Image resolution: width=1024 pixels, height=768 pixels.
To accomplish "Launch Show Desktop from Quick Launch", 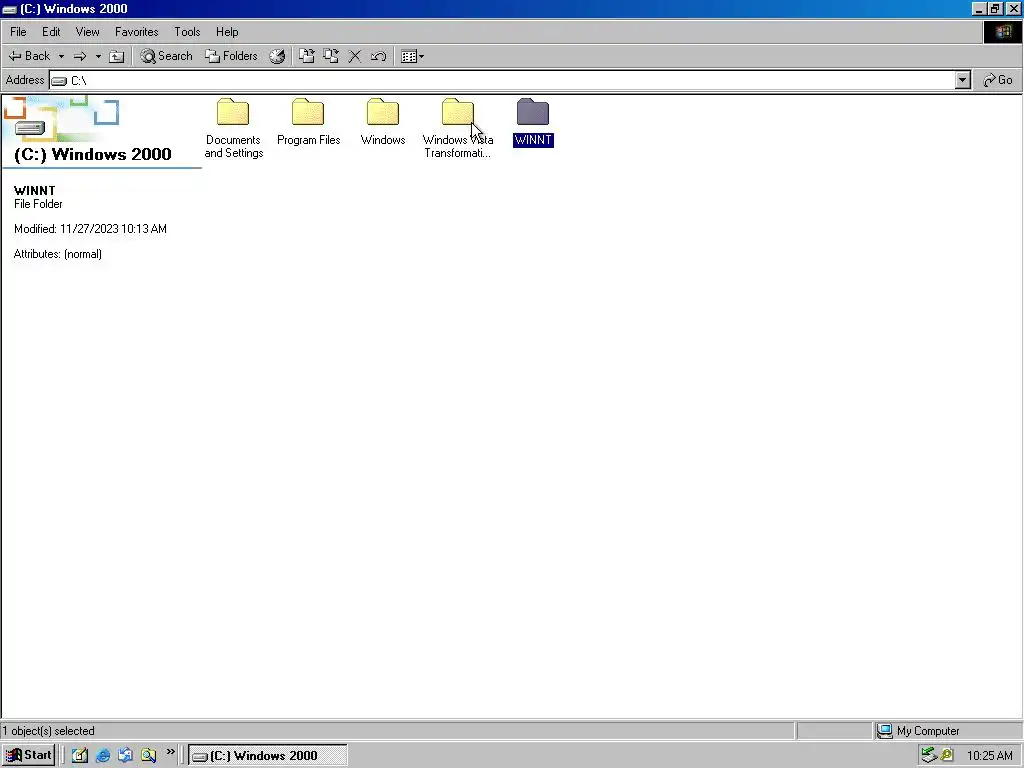I will point(80,756).
